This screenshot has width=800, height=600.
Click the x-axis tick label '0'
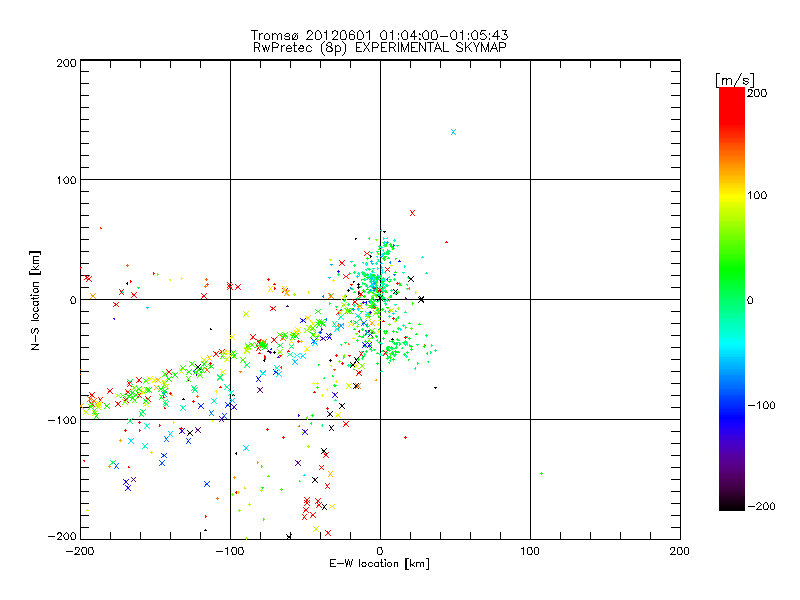tap(380, 551)
